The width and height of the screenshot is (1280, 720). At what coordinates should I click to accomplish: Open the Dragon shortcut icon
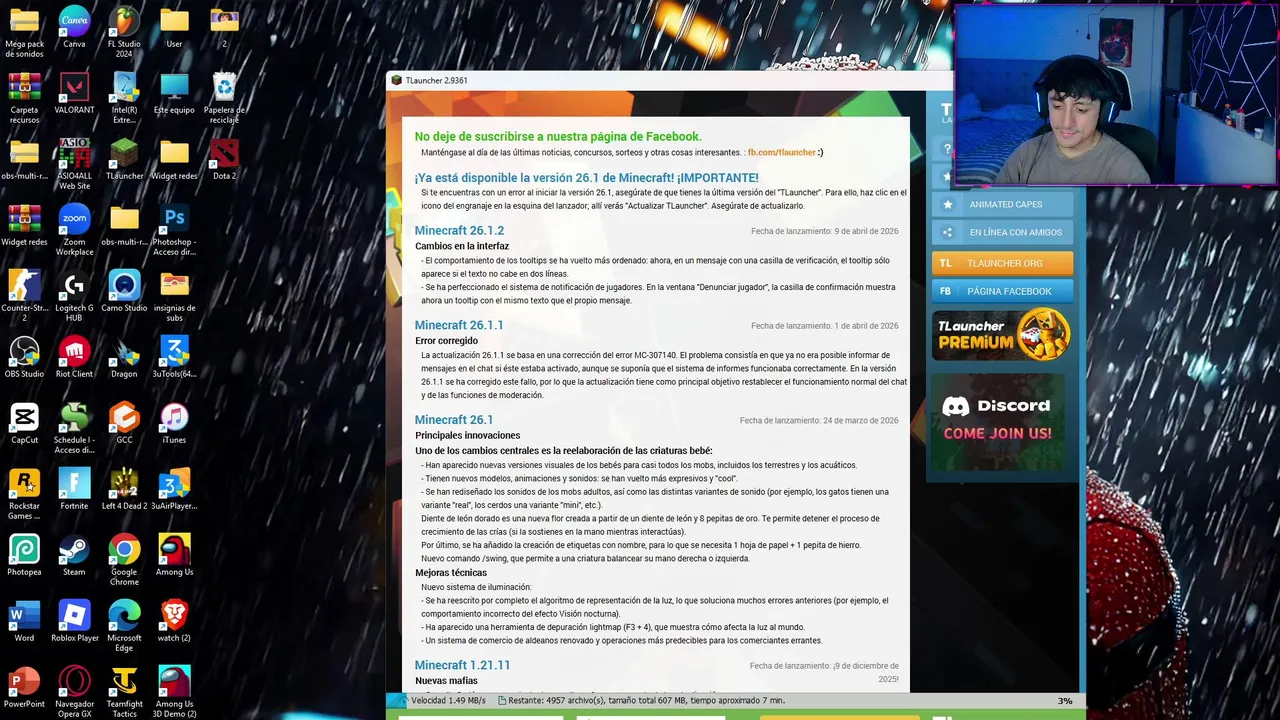(x=124, y=358)
